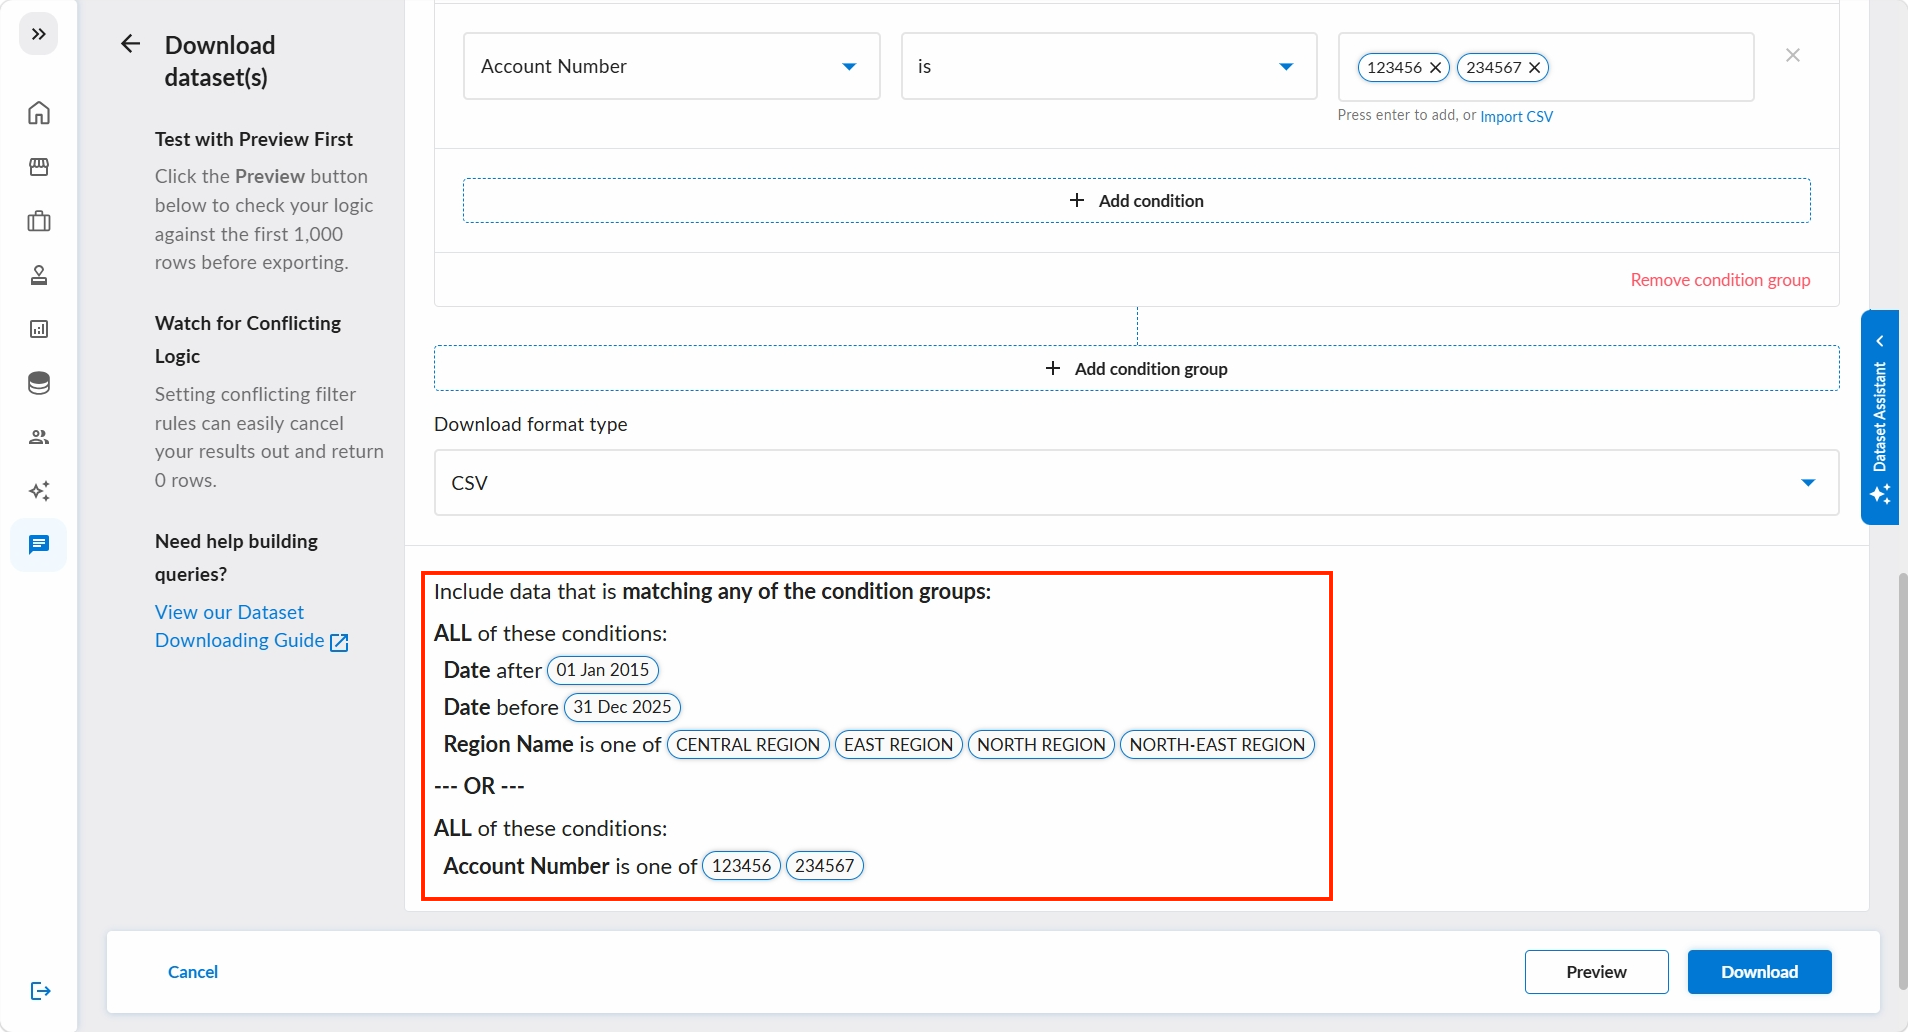Open the Account Number field dropdown
The width and height of the screenshot is (1908, 1032).
[x=672, y=66]
